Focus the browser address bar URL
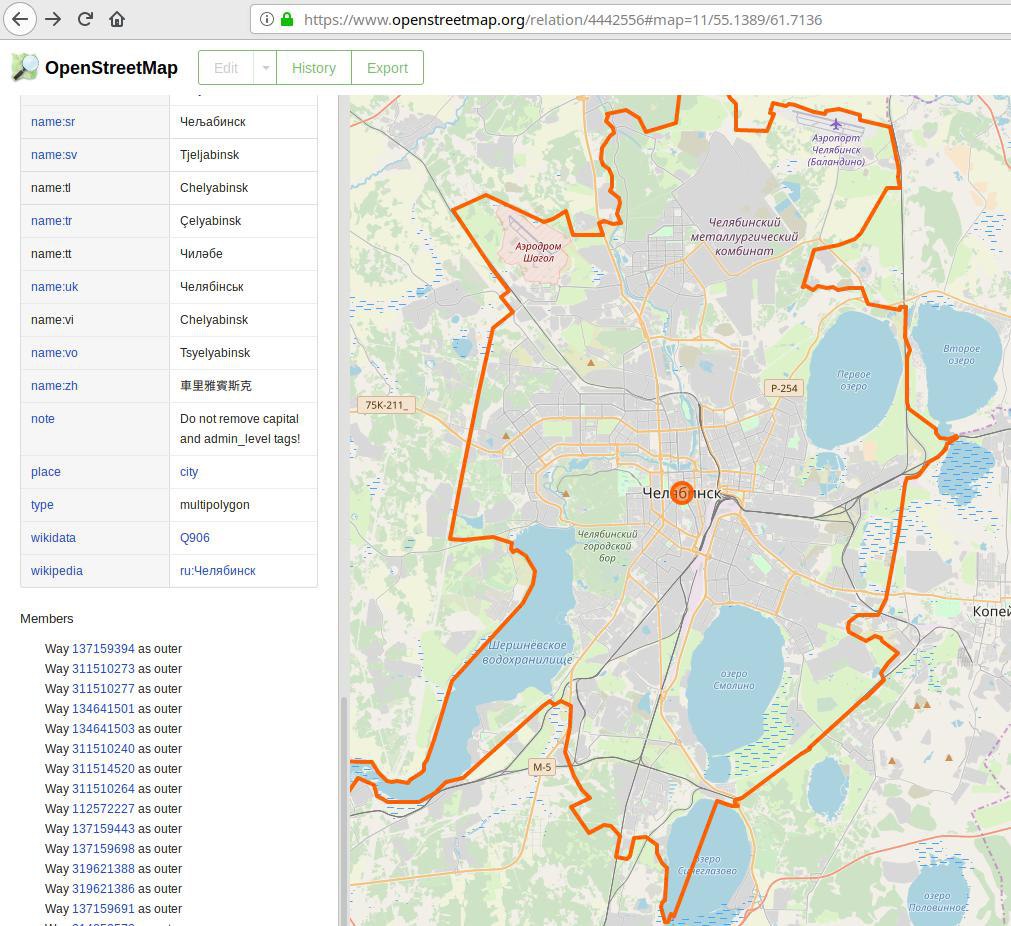Image resolution: width=1011 pixels, height=926 pixels. point(563,20)
